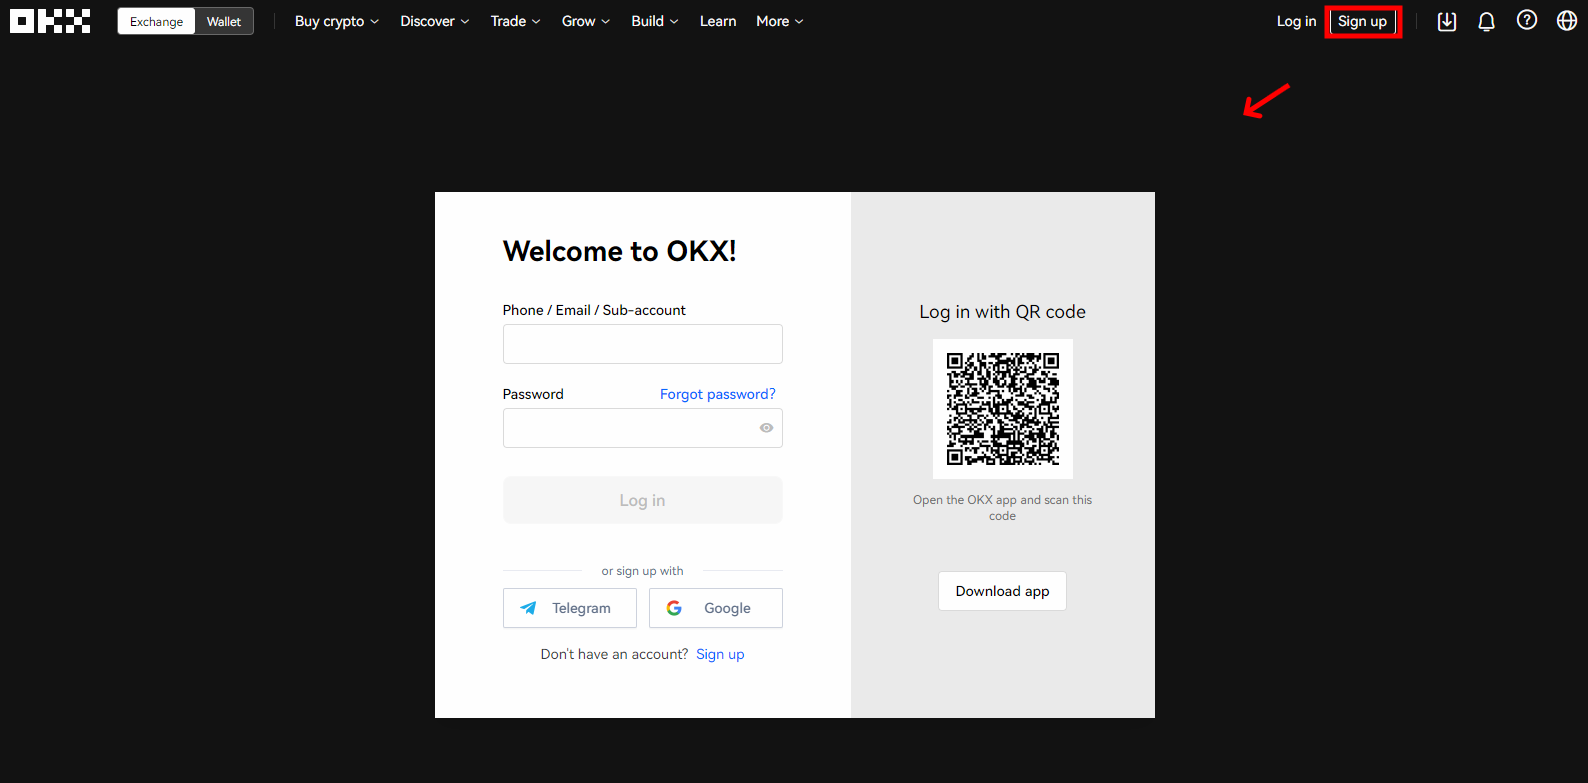The height and width of the screenshot is (783, 1588).
Task: Open the notifications bell icon
Action: pyautogui.click(x=1487, y=21)
